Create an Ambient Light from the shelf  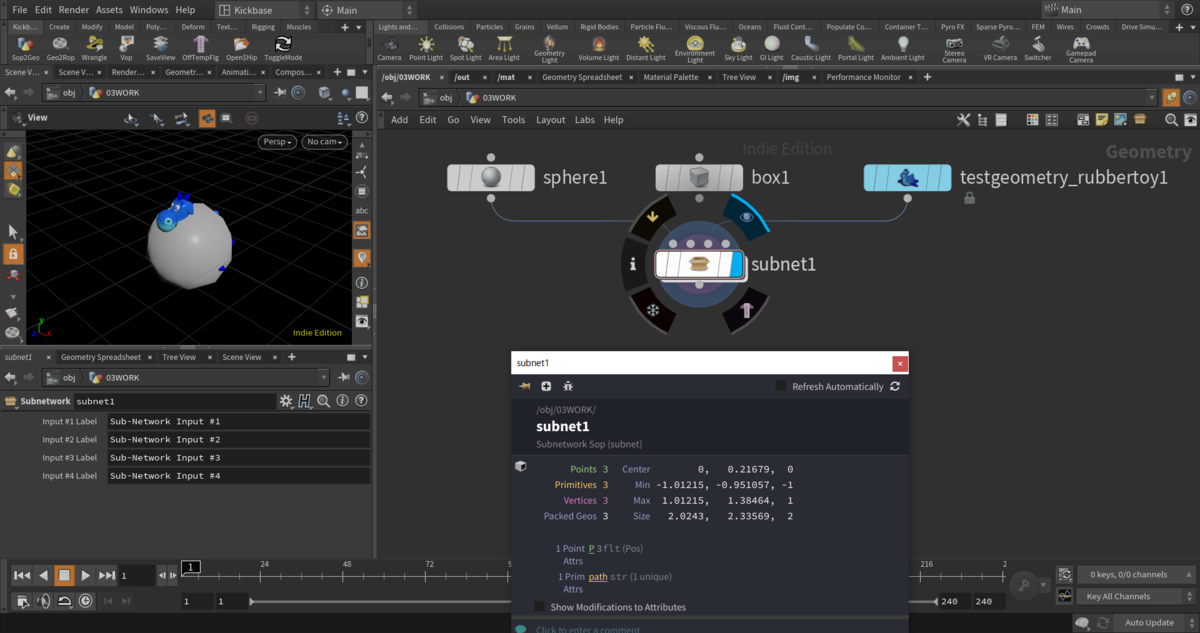click(x=903, y=48)
